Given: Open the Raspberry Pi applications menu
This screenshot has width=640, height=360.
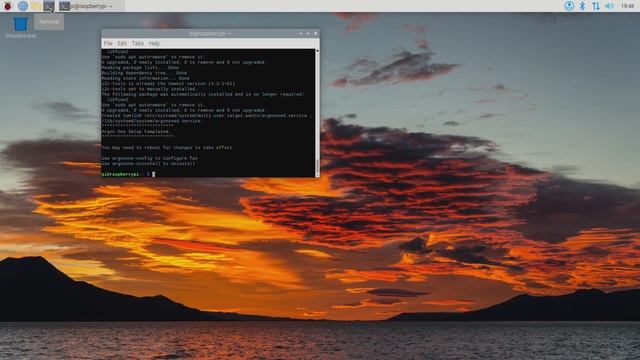Looking at the screenshot, I should pyautogui.click(x=7, y=6).
